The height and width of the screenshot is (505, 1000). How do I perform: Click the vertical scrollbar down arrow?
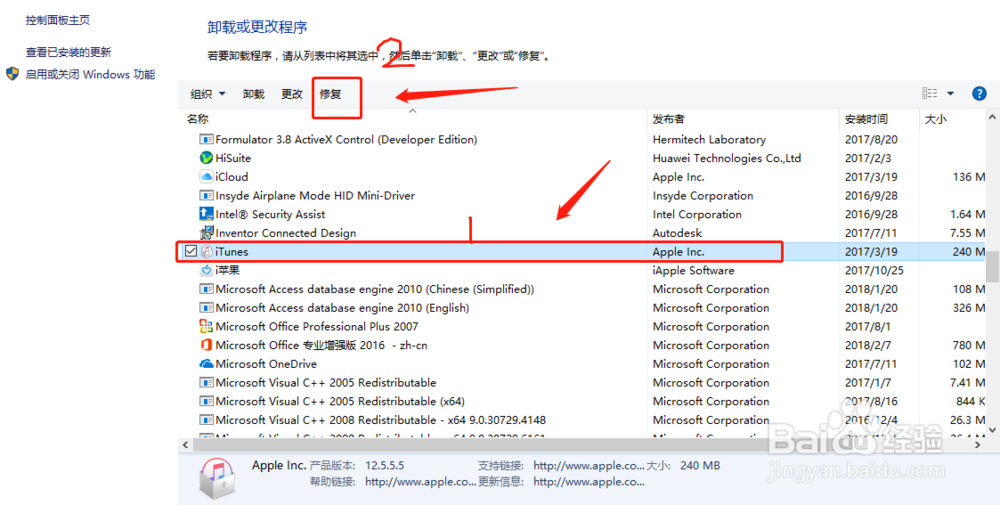(x=992, y=430)
